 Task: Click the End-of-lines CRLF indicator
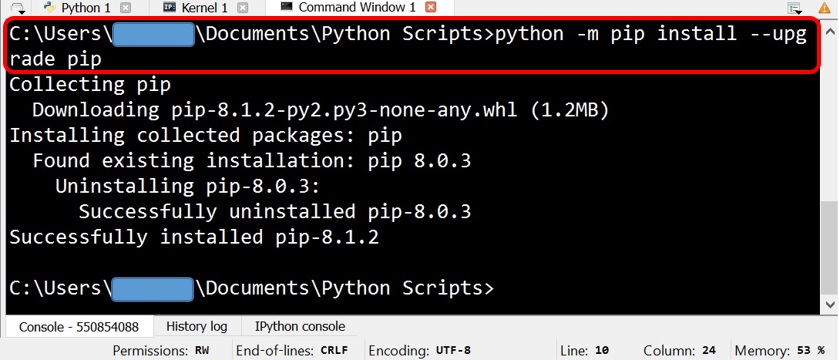[292, 351]
